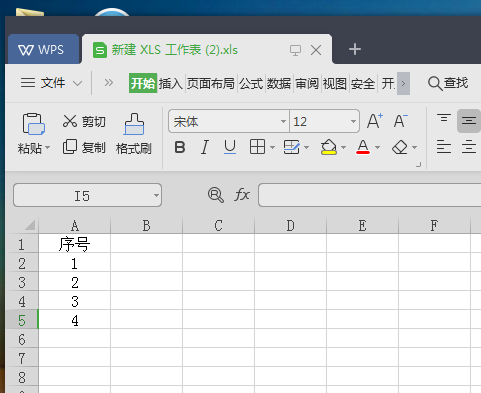Select cell A1 containing 序号
Image resolution: width=481 pixels, height=393 pixels.
[x=75, y=244]
